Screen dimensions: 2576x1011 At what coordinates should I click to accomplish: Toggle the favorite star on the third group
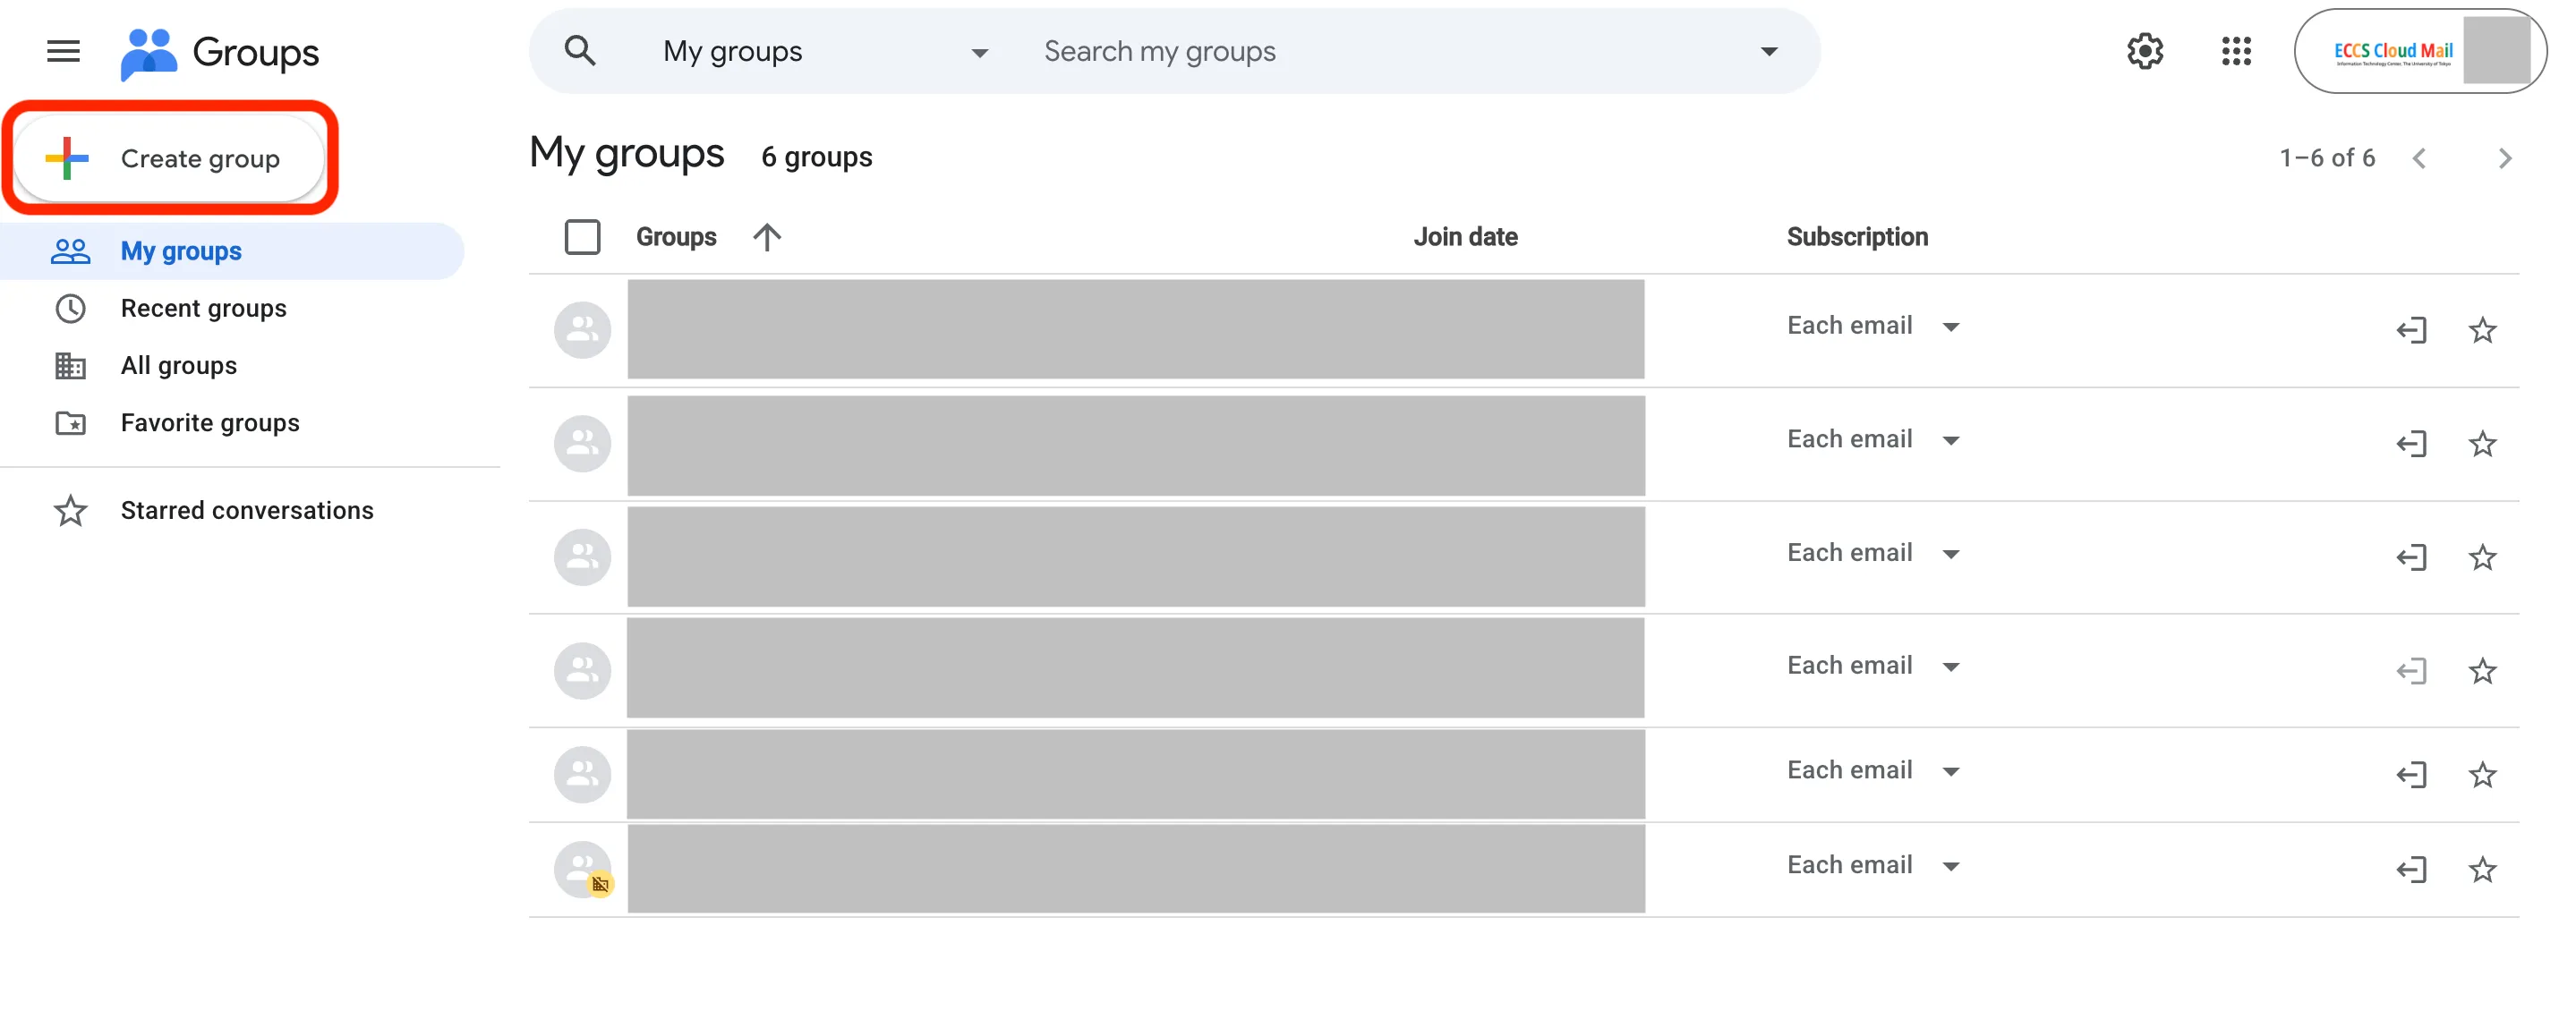(x=2482, y=557)
